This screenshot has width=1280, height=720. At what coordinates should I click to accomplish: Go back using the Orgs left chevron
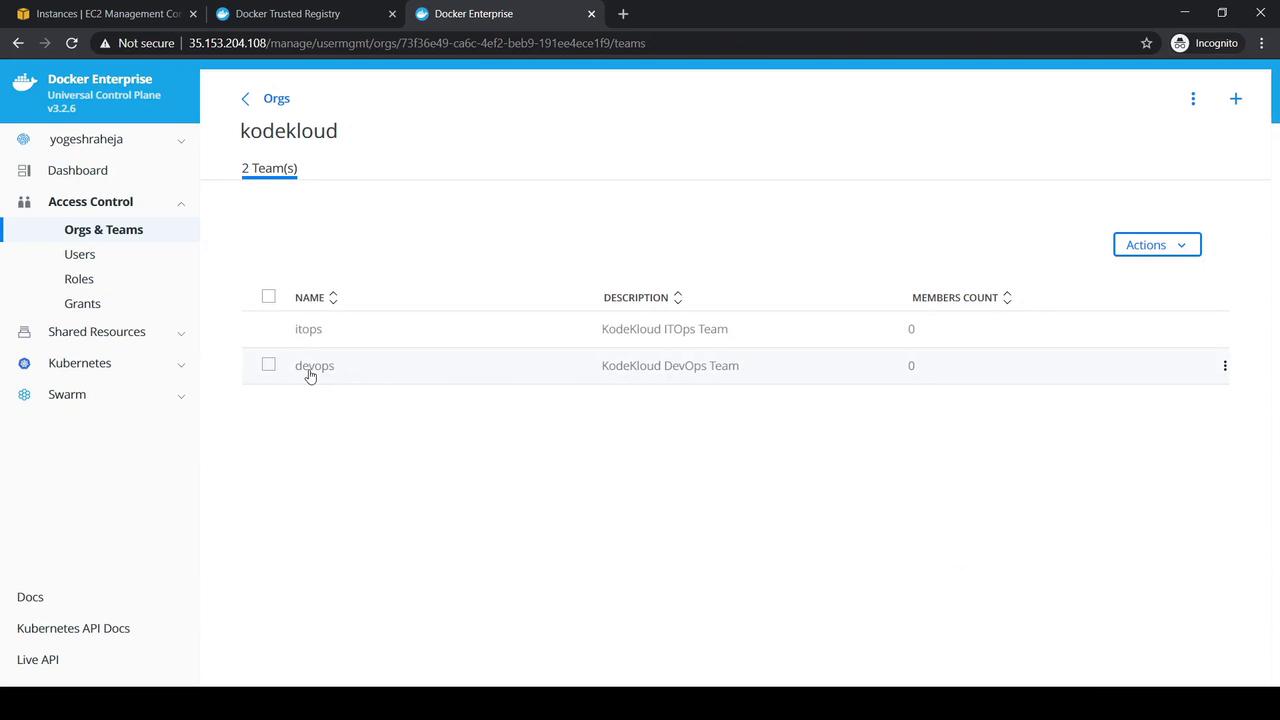pyautogui.click(x=246, y=99)
